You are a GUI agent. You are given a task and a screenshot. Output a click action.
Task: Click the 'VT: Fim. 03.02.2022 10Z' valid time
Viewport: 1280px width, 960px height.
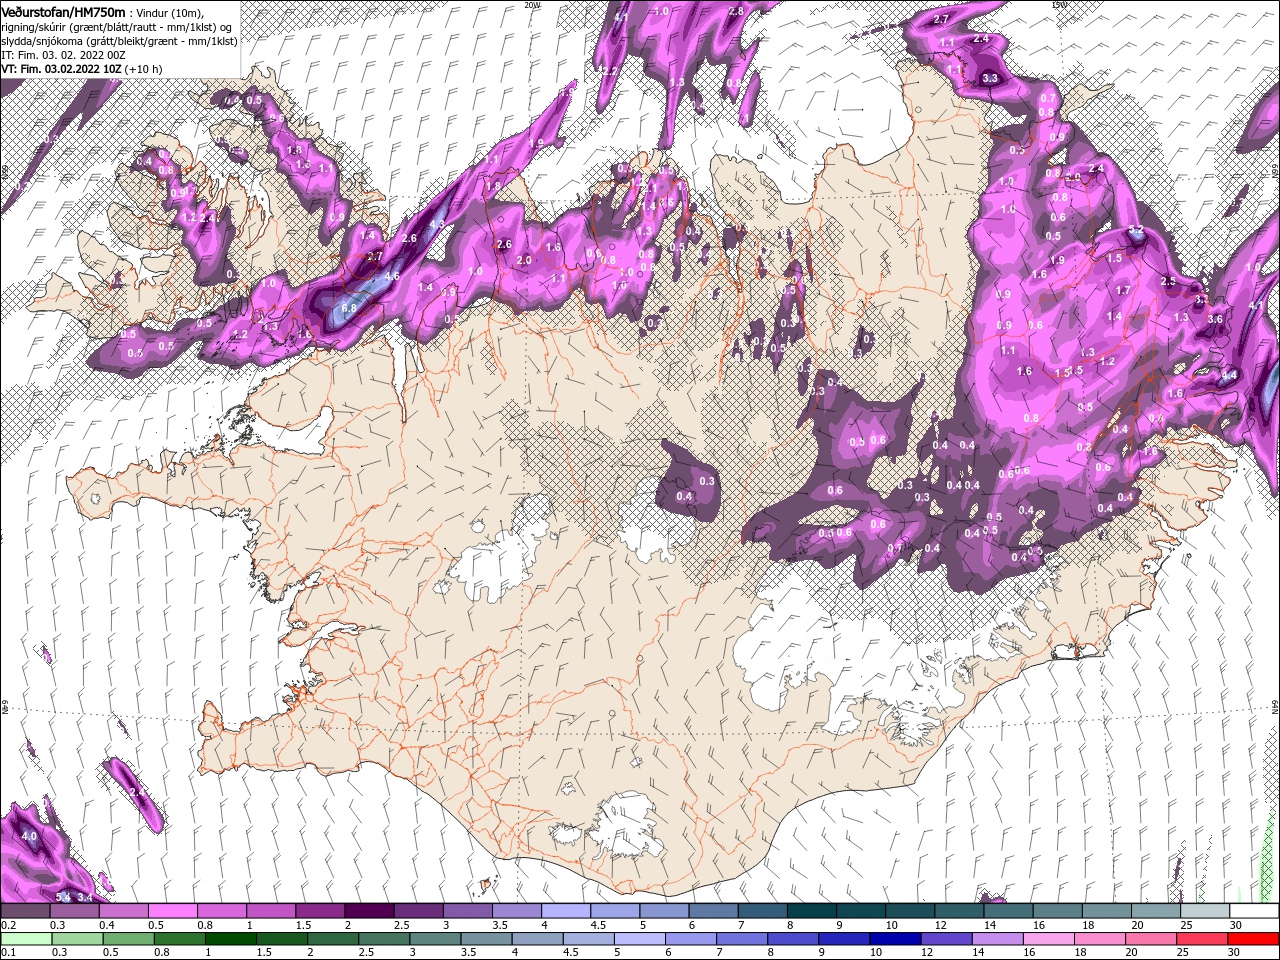[61, 69]
